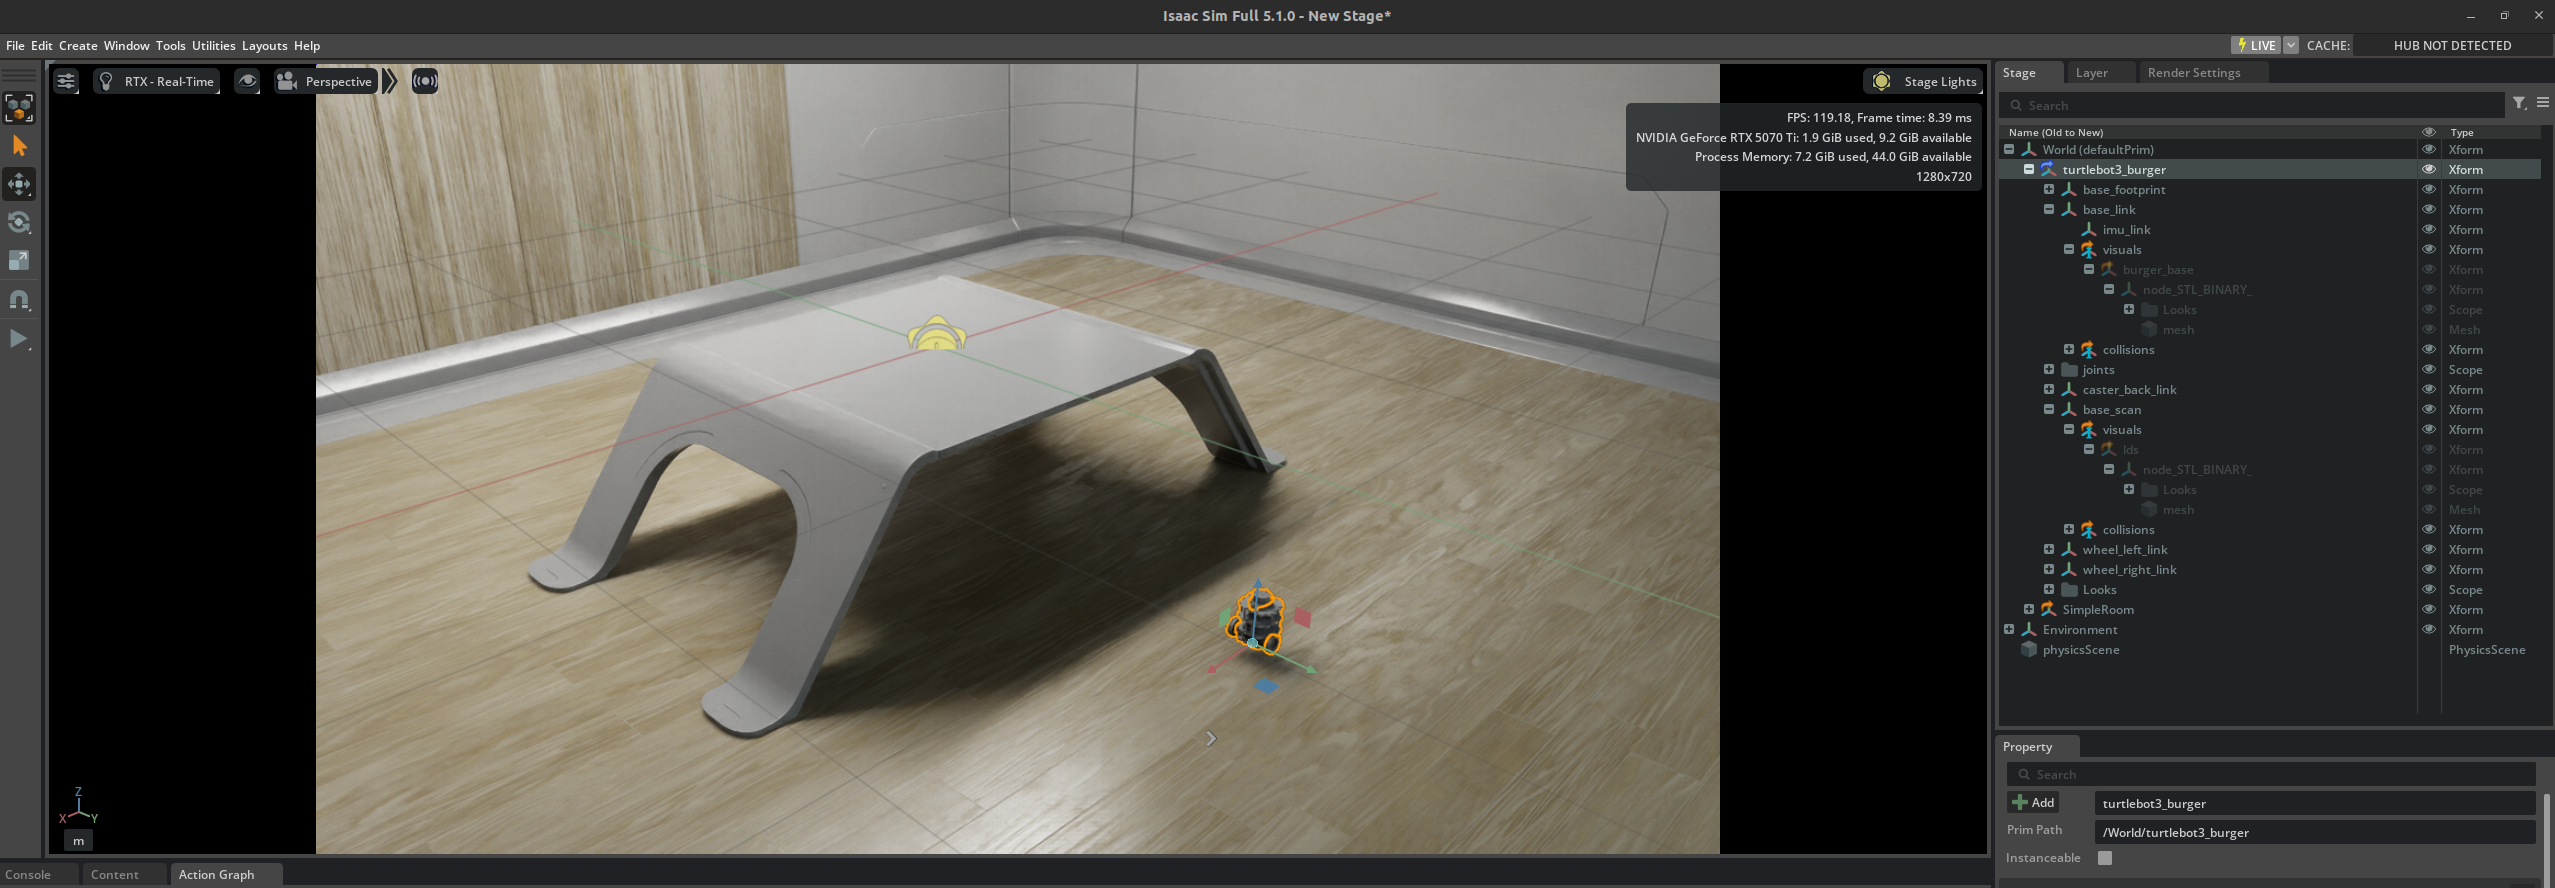
Task: Click the Add property button
Action: click(2033, 802)
